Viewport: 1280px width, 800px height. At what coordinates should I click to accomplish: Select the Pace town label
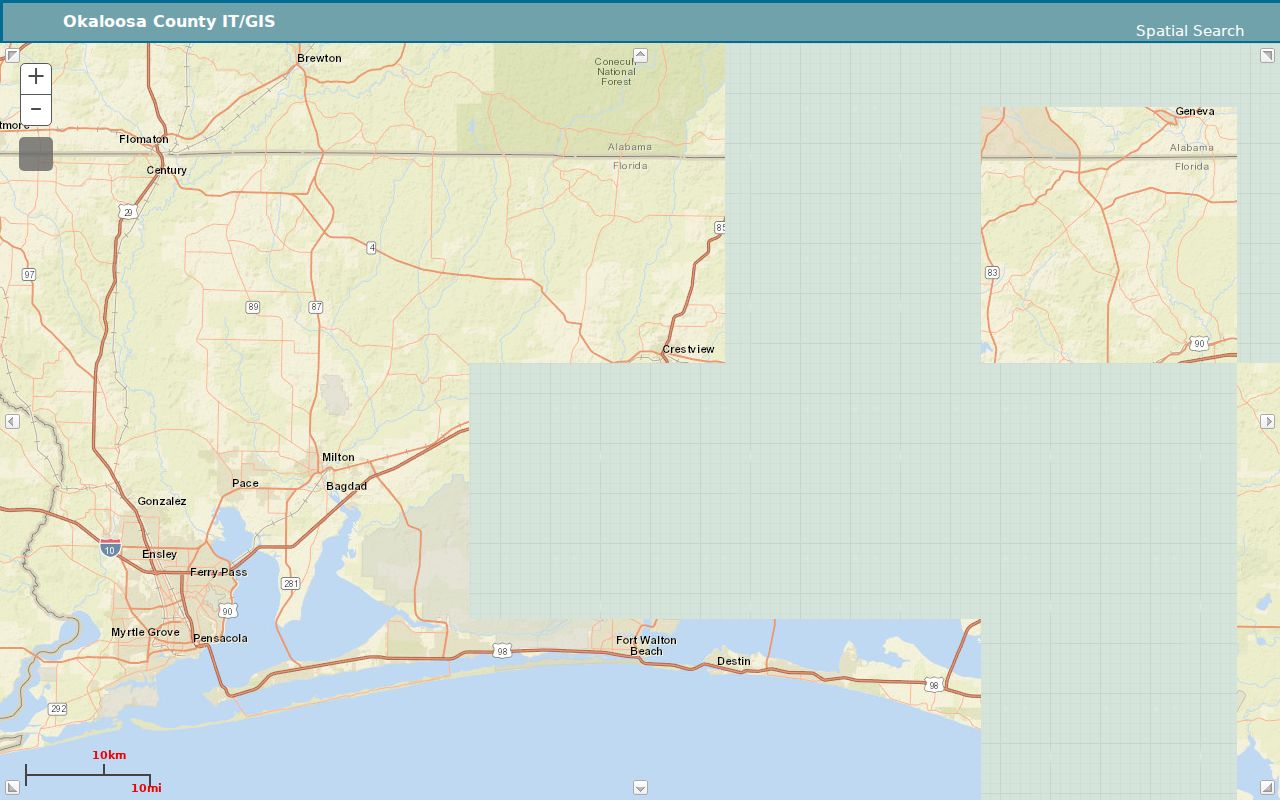[x=245, y=483]
